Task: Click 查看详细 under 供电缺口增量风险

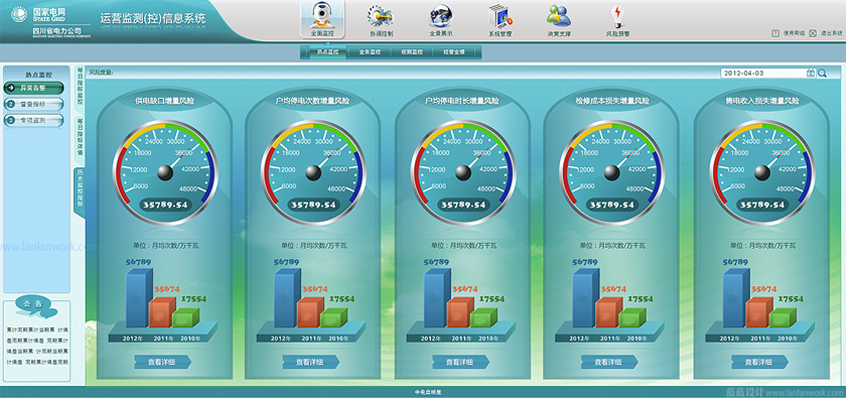Action: [x=163, y=362]
